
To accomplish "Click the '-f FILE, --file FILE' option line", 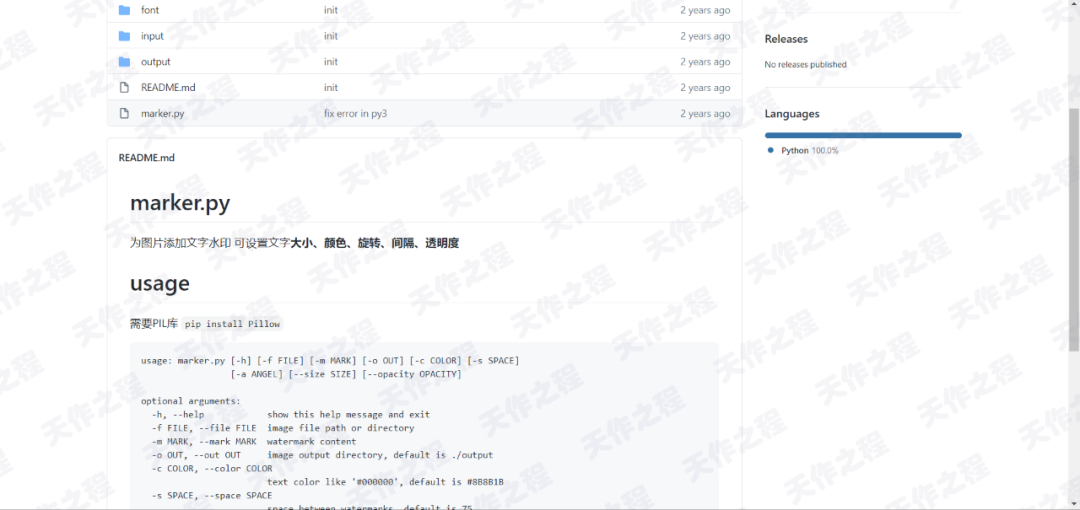I will tap(282, 428).
